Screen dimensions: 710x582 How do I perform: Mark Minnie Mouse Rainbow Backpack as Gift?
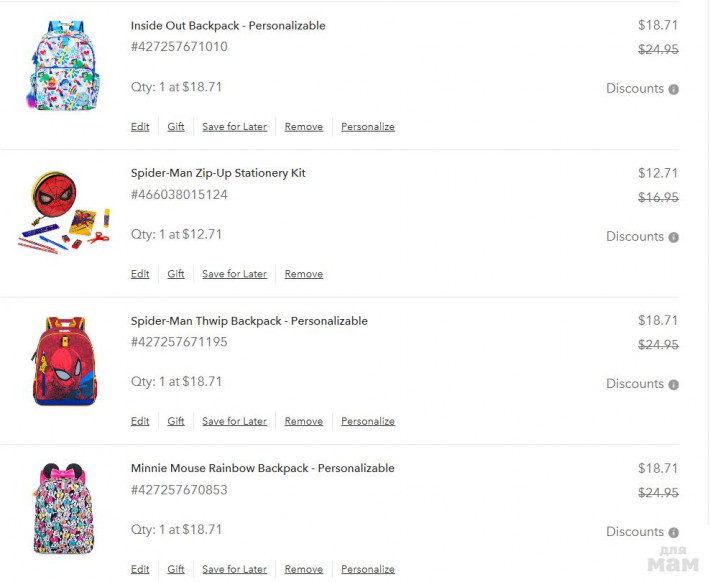176,569
